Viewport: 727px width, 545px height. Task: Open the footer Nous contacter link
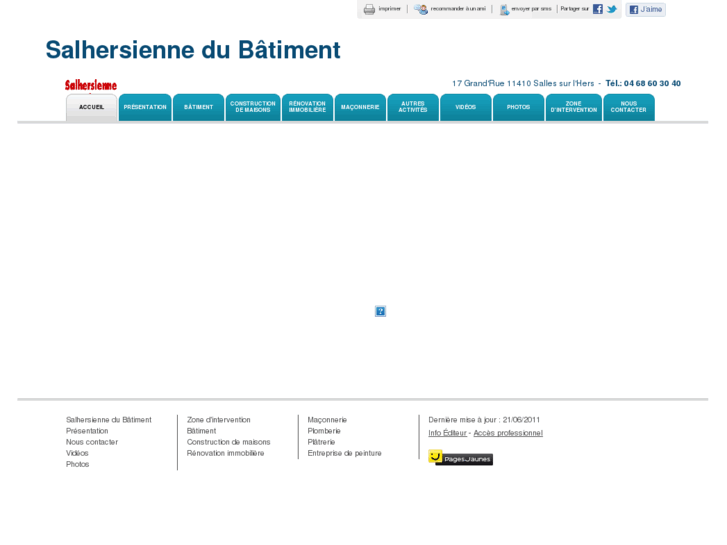pos(92,442)
